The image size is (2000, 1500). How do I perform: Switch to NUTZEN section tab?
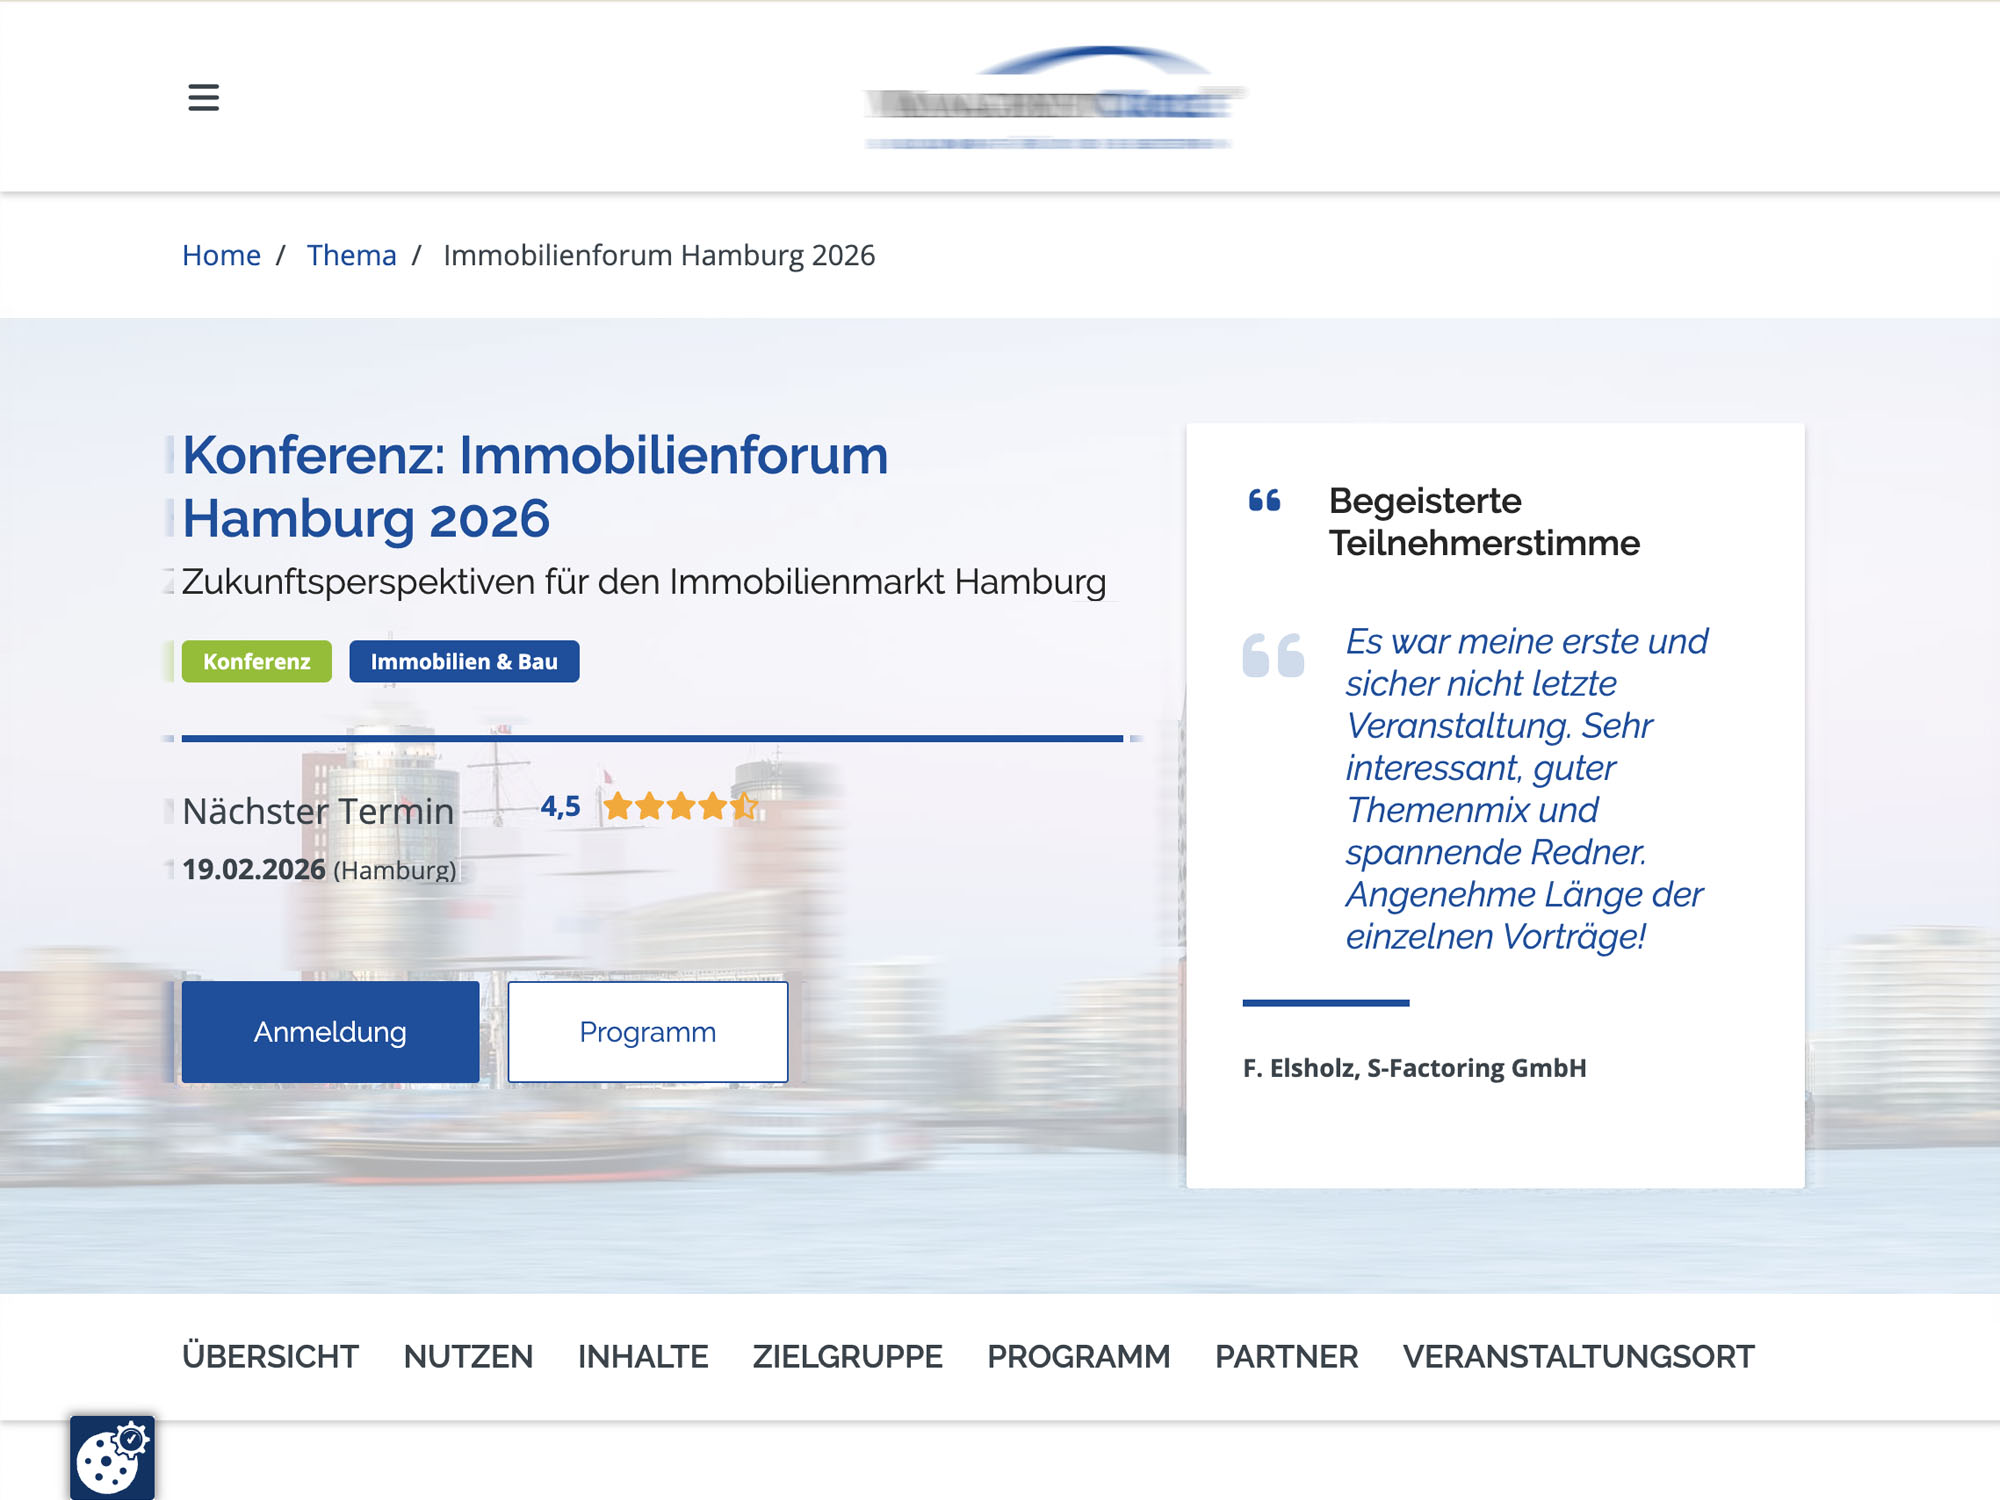pyautogui.click(x=468, y=1357)
